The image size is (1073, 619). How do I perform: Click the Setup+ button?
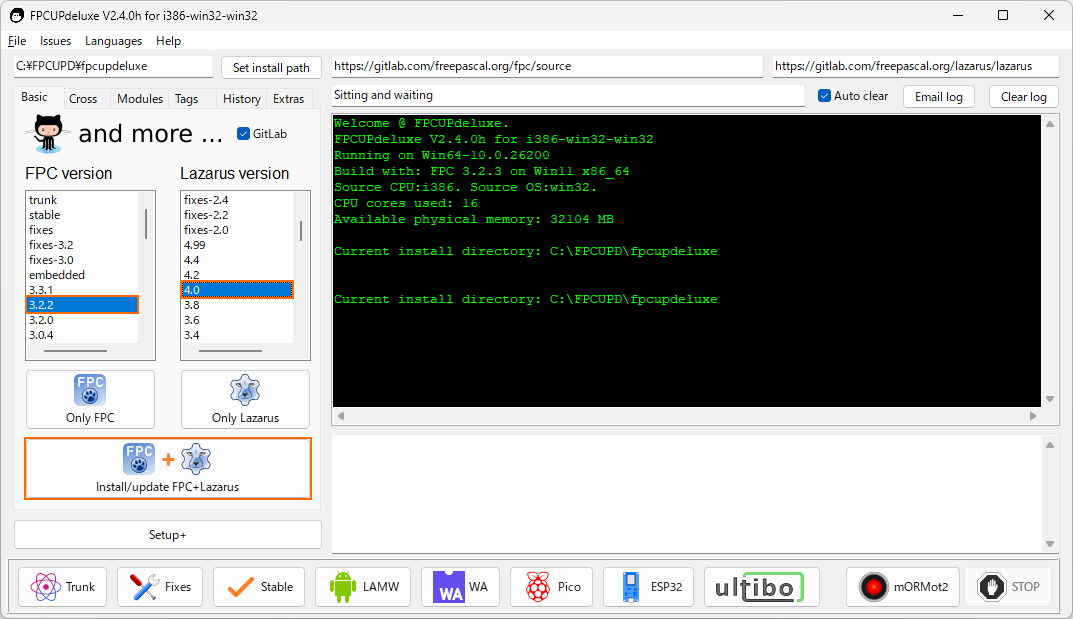[x=168, y=535]
